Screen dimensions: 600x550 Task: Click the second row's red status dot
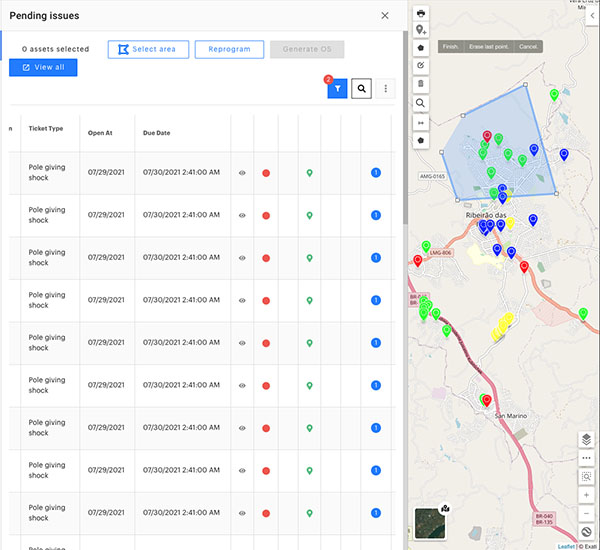[x=266, y=215]
